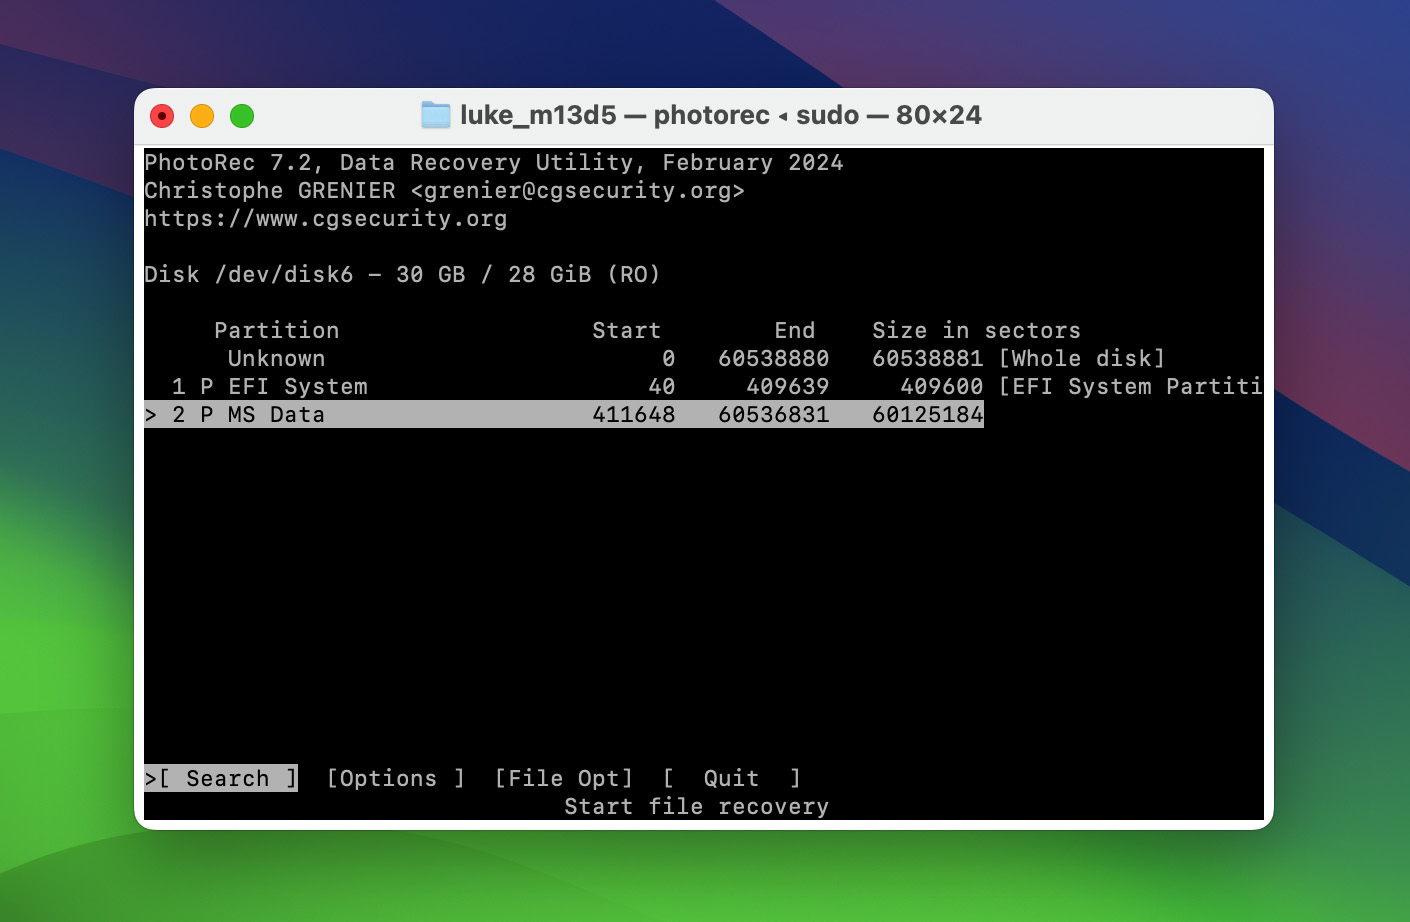This screenshot has height=922, width=1410.
Task: Click the Partition column header
Action: point(277,330)
